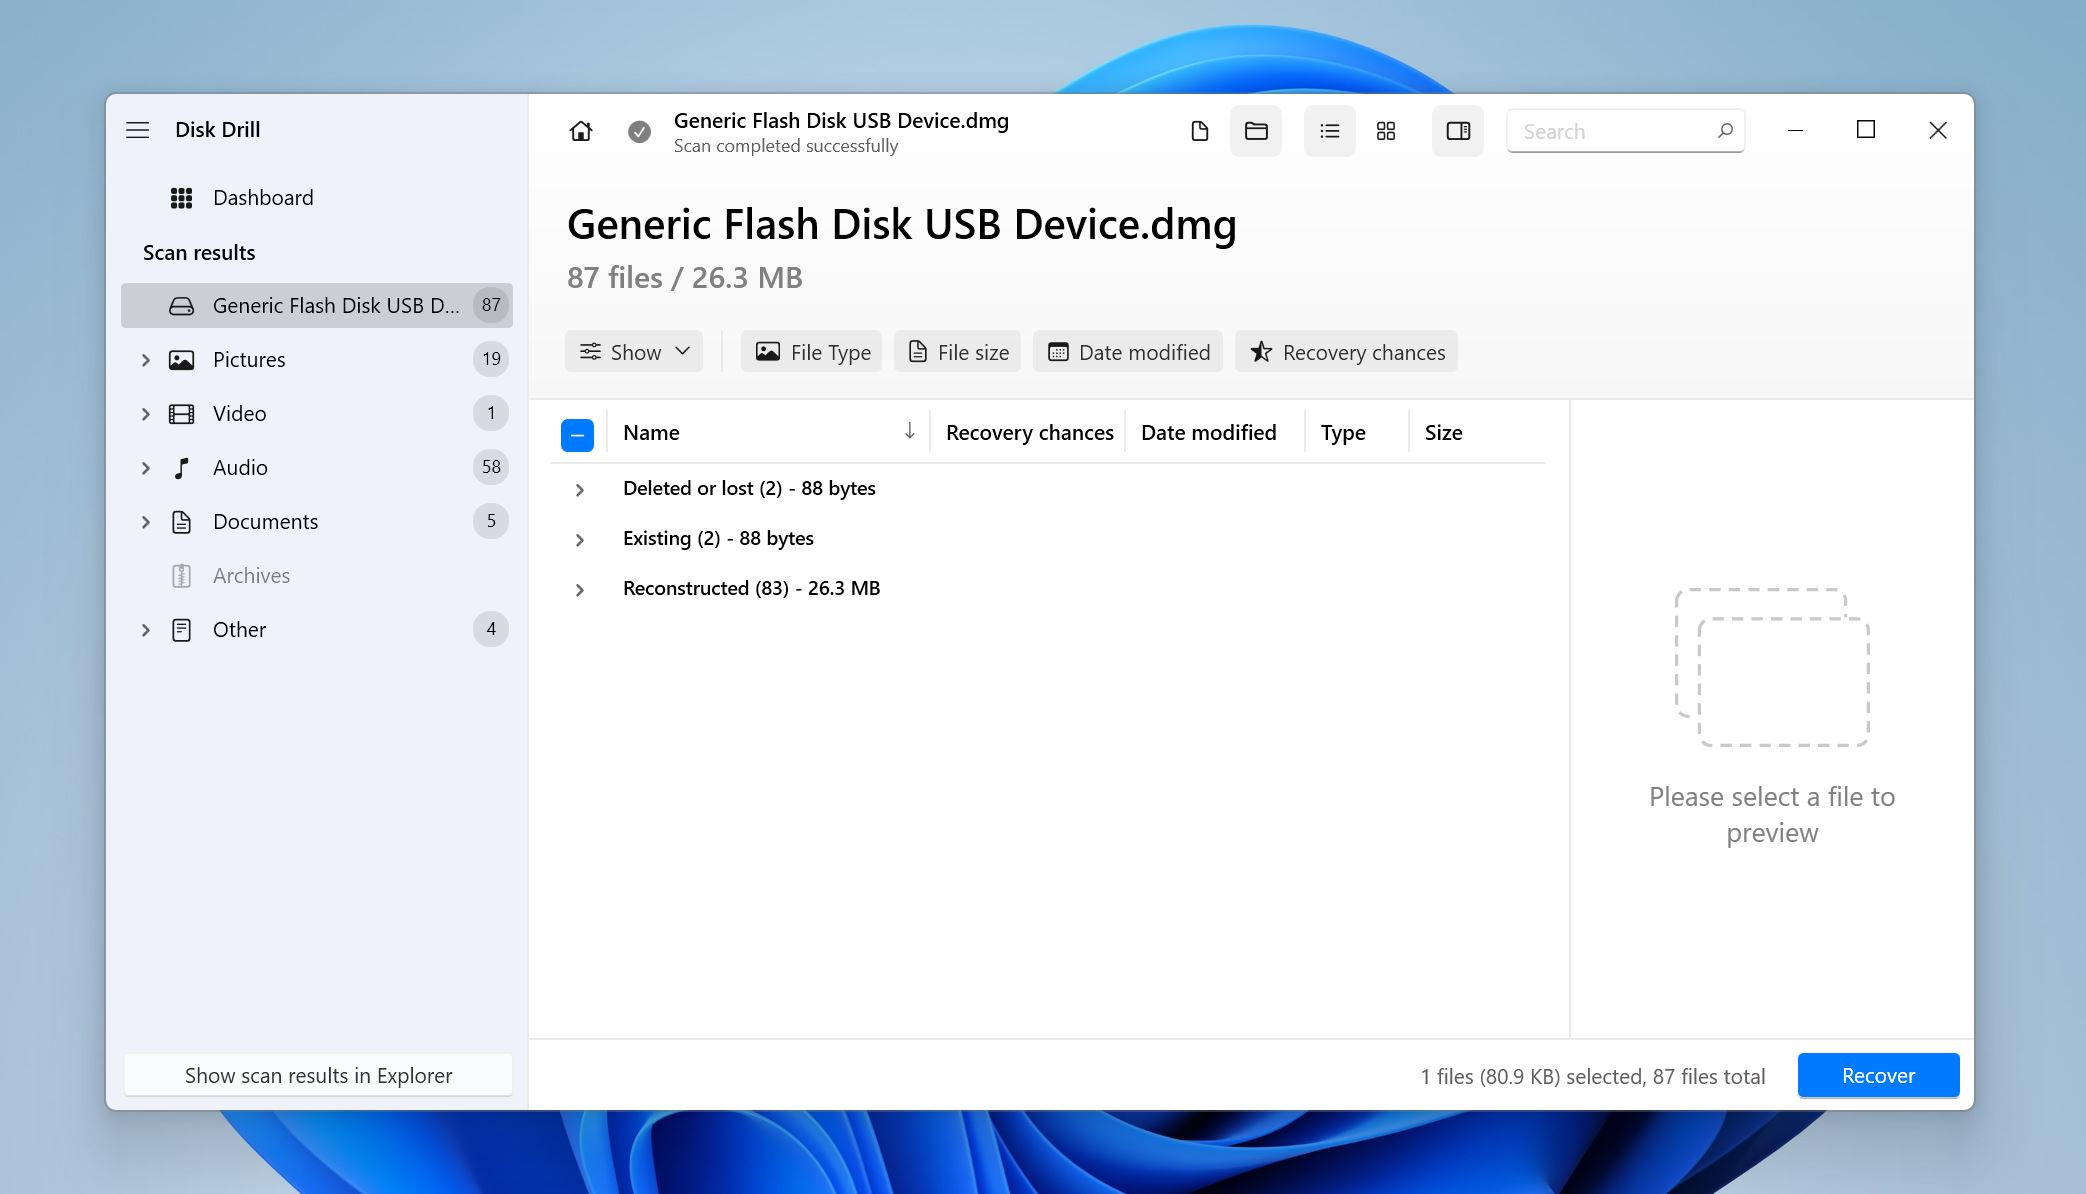This screenshot has height=1194, width=2086.
Task: Expand the Deleted or lost files group
Action: (x=582, y=487)
